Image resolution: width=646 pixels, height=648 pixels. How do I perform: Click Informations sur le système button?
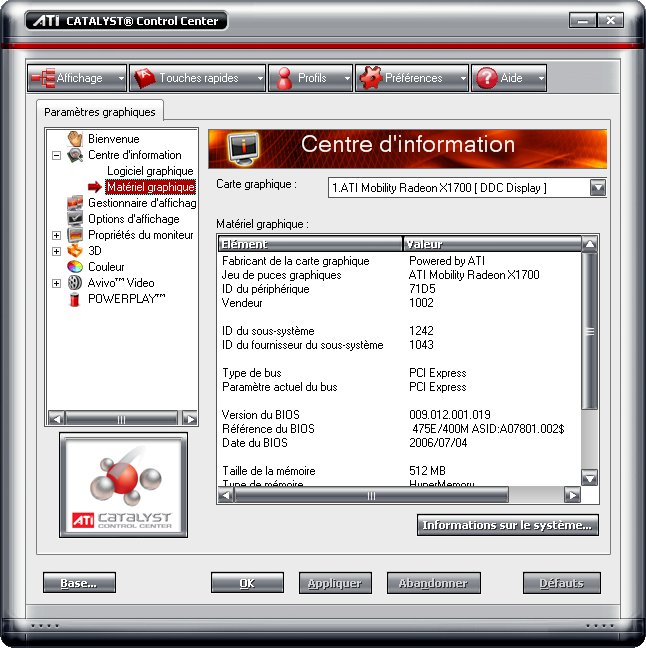click(x=507, y=525)
